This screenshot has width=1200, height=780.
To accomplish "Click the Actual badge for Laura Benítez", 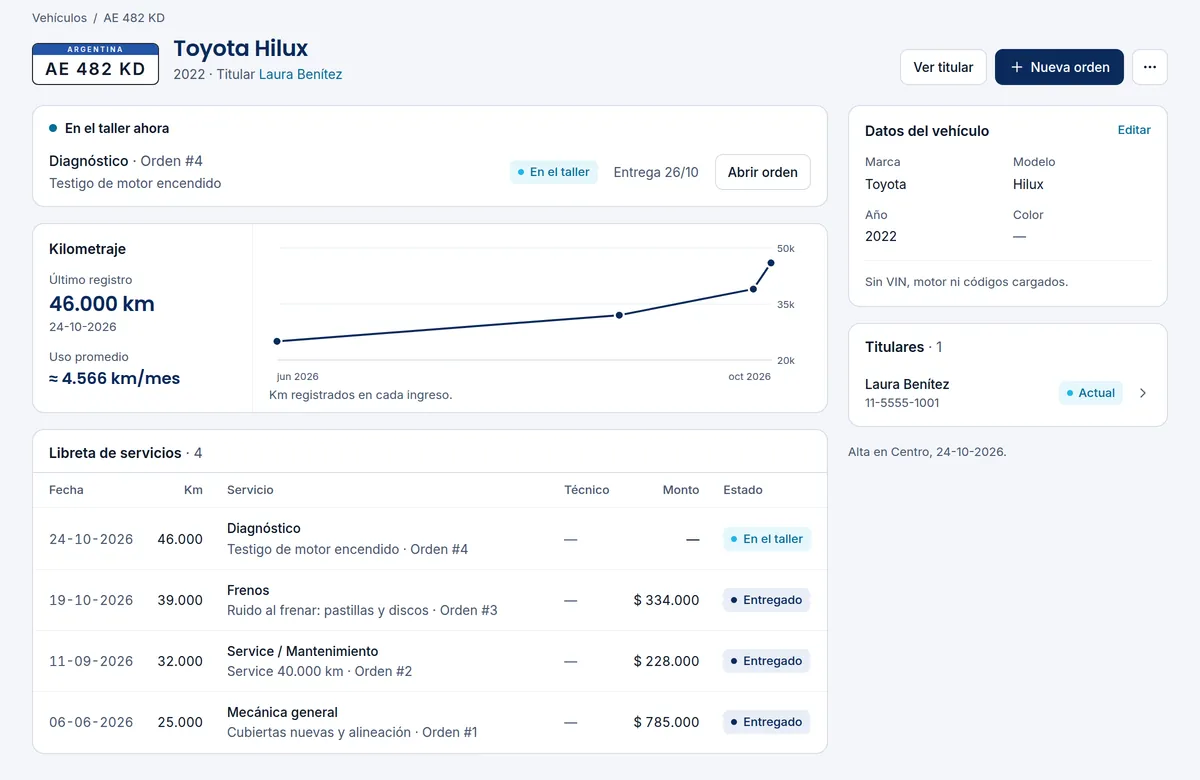I will pos(1091,393).
